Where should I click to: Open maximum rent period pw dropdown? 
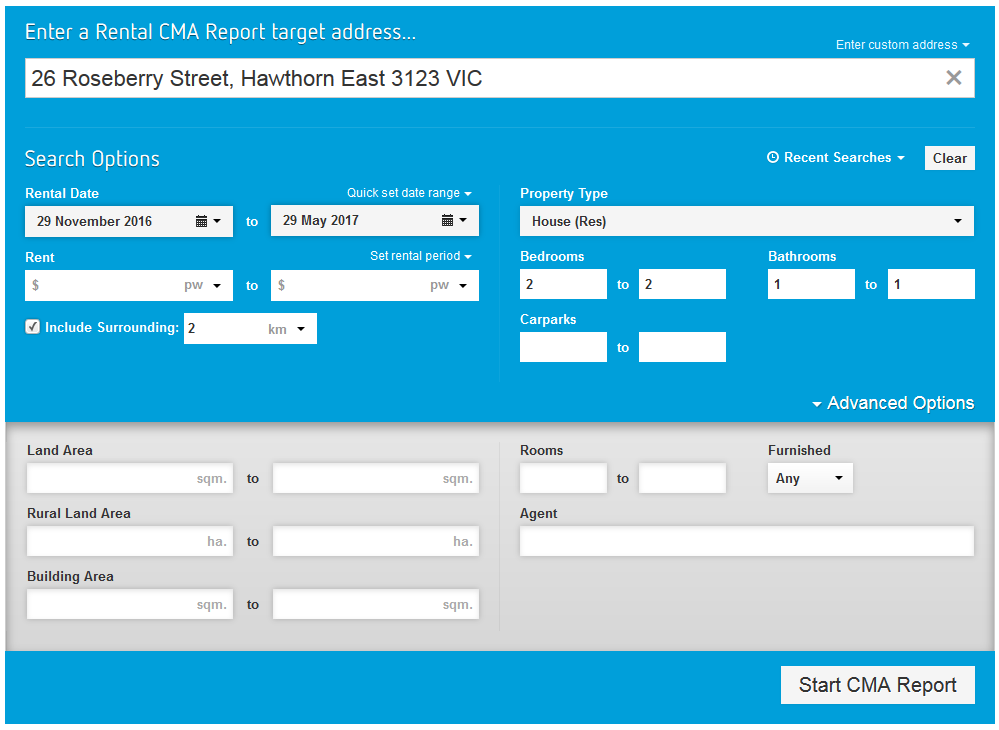(452, 285)
